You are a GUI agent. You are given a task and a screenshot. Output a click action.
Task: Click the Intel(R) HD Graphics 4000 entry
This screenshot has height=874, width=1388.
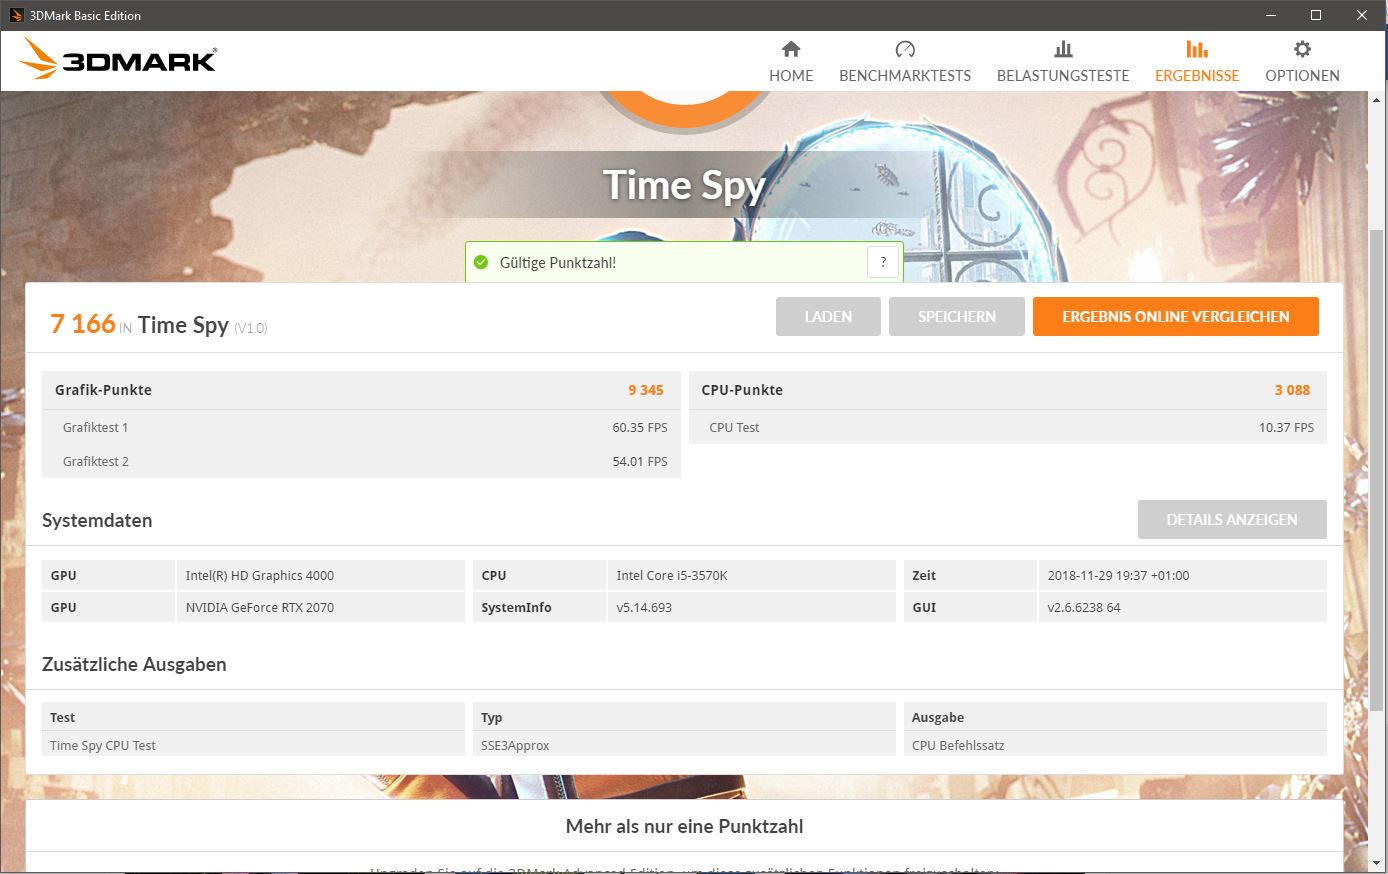(x=260, y=575)
